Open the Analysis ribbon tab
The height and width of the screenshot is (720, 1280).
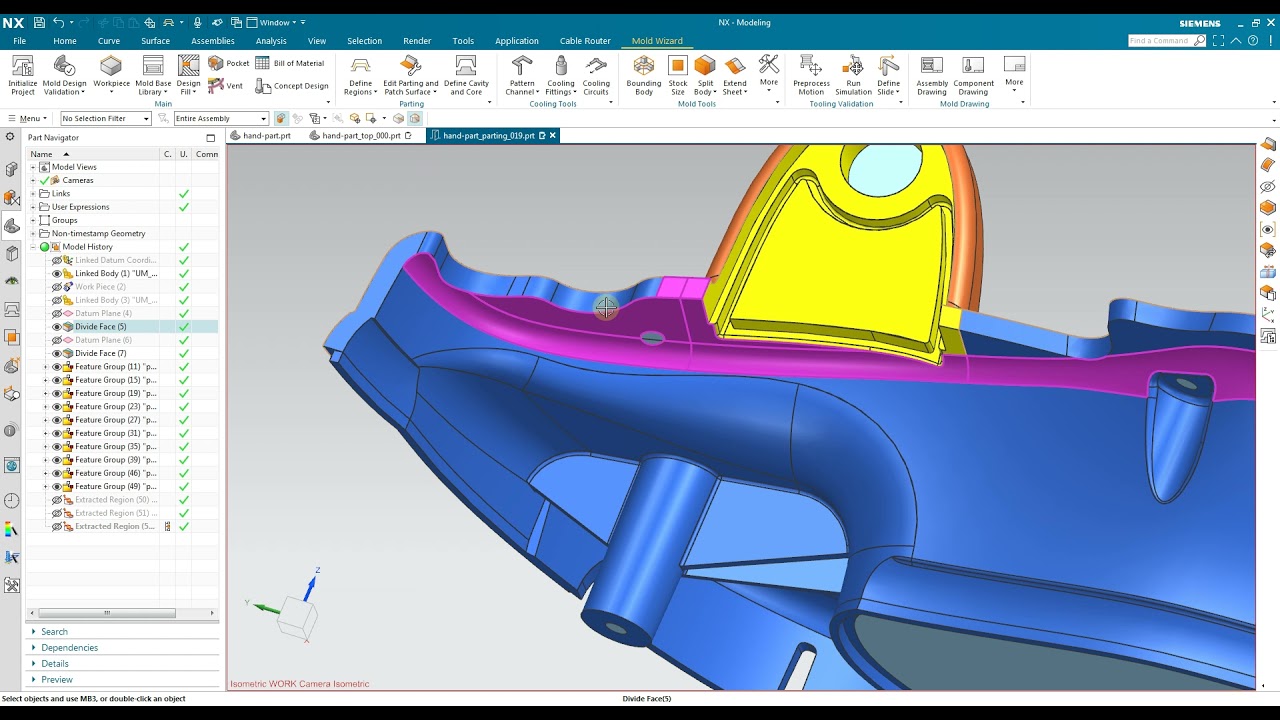pos(271,41)
